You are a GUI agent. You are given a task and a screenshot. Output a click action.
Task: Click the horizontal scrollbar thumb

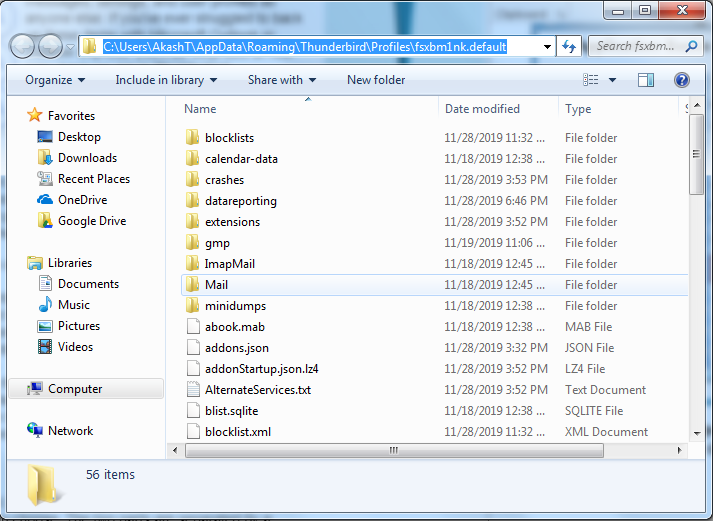click(394, 451)
